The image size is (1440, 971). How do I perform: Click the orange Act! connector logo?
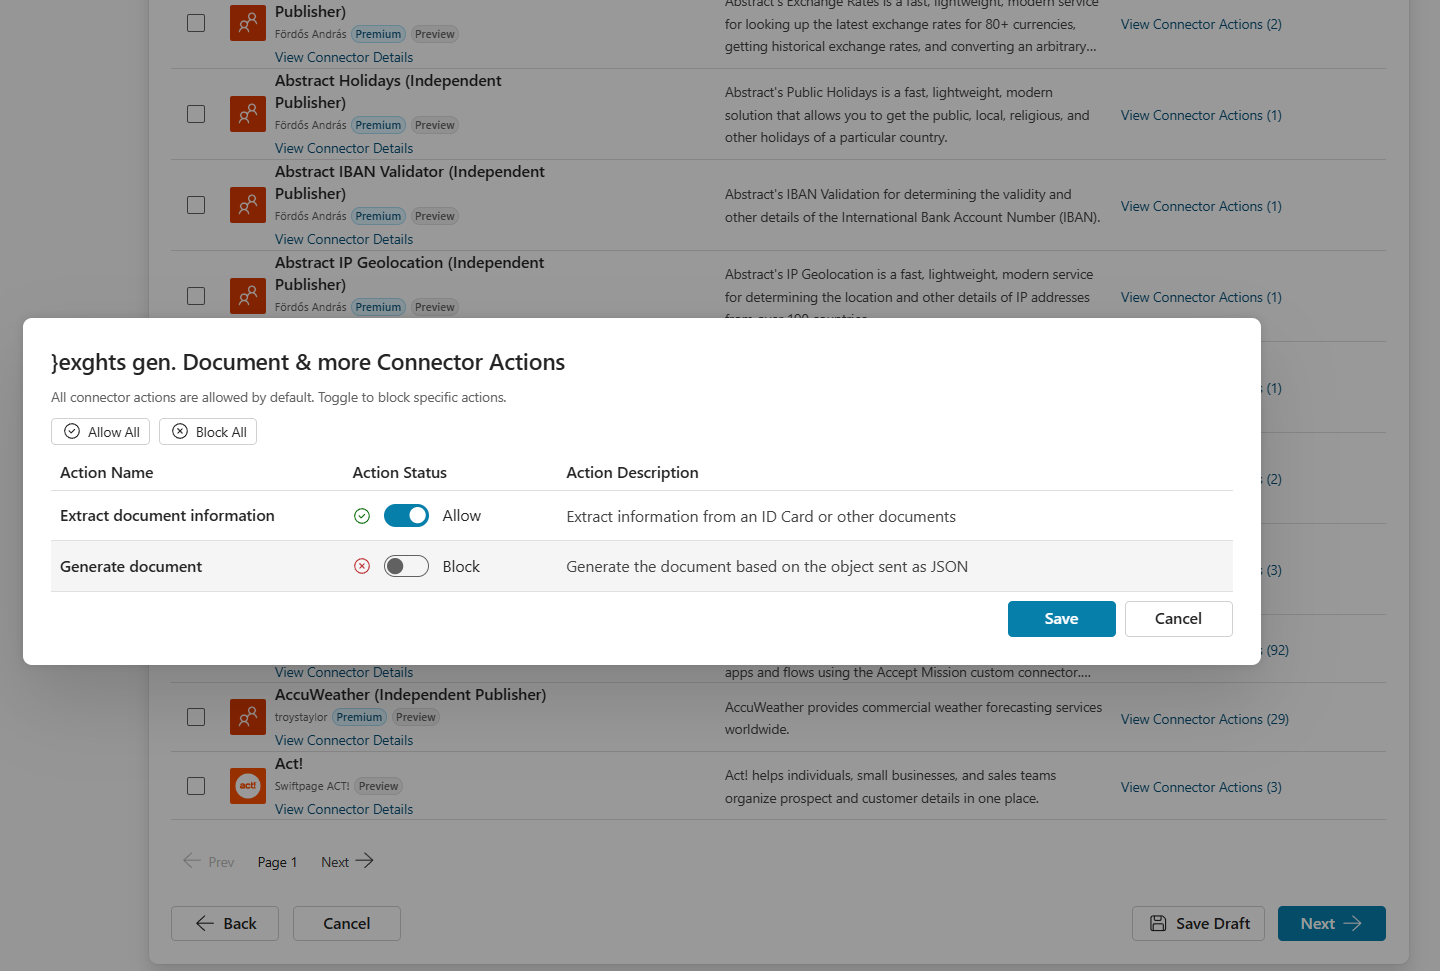(x=248, y=786)
